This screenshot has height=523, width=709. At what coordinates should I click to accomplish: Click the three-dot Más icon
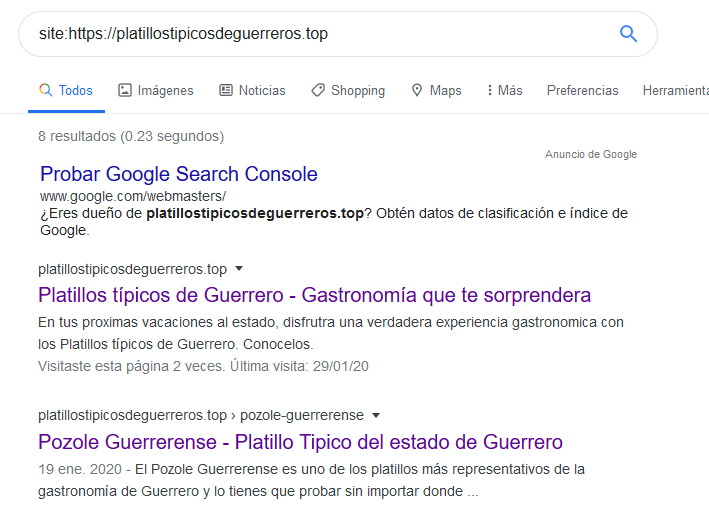[x=490, y=90]
